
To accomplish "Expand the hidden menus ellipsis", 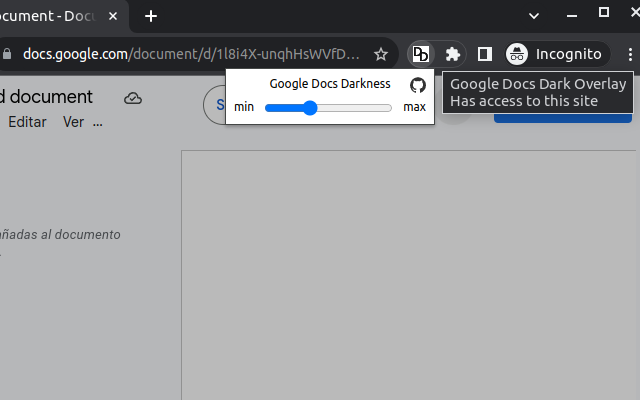I will pos(98,122).
